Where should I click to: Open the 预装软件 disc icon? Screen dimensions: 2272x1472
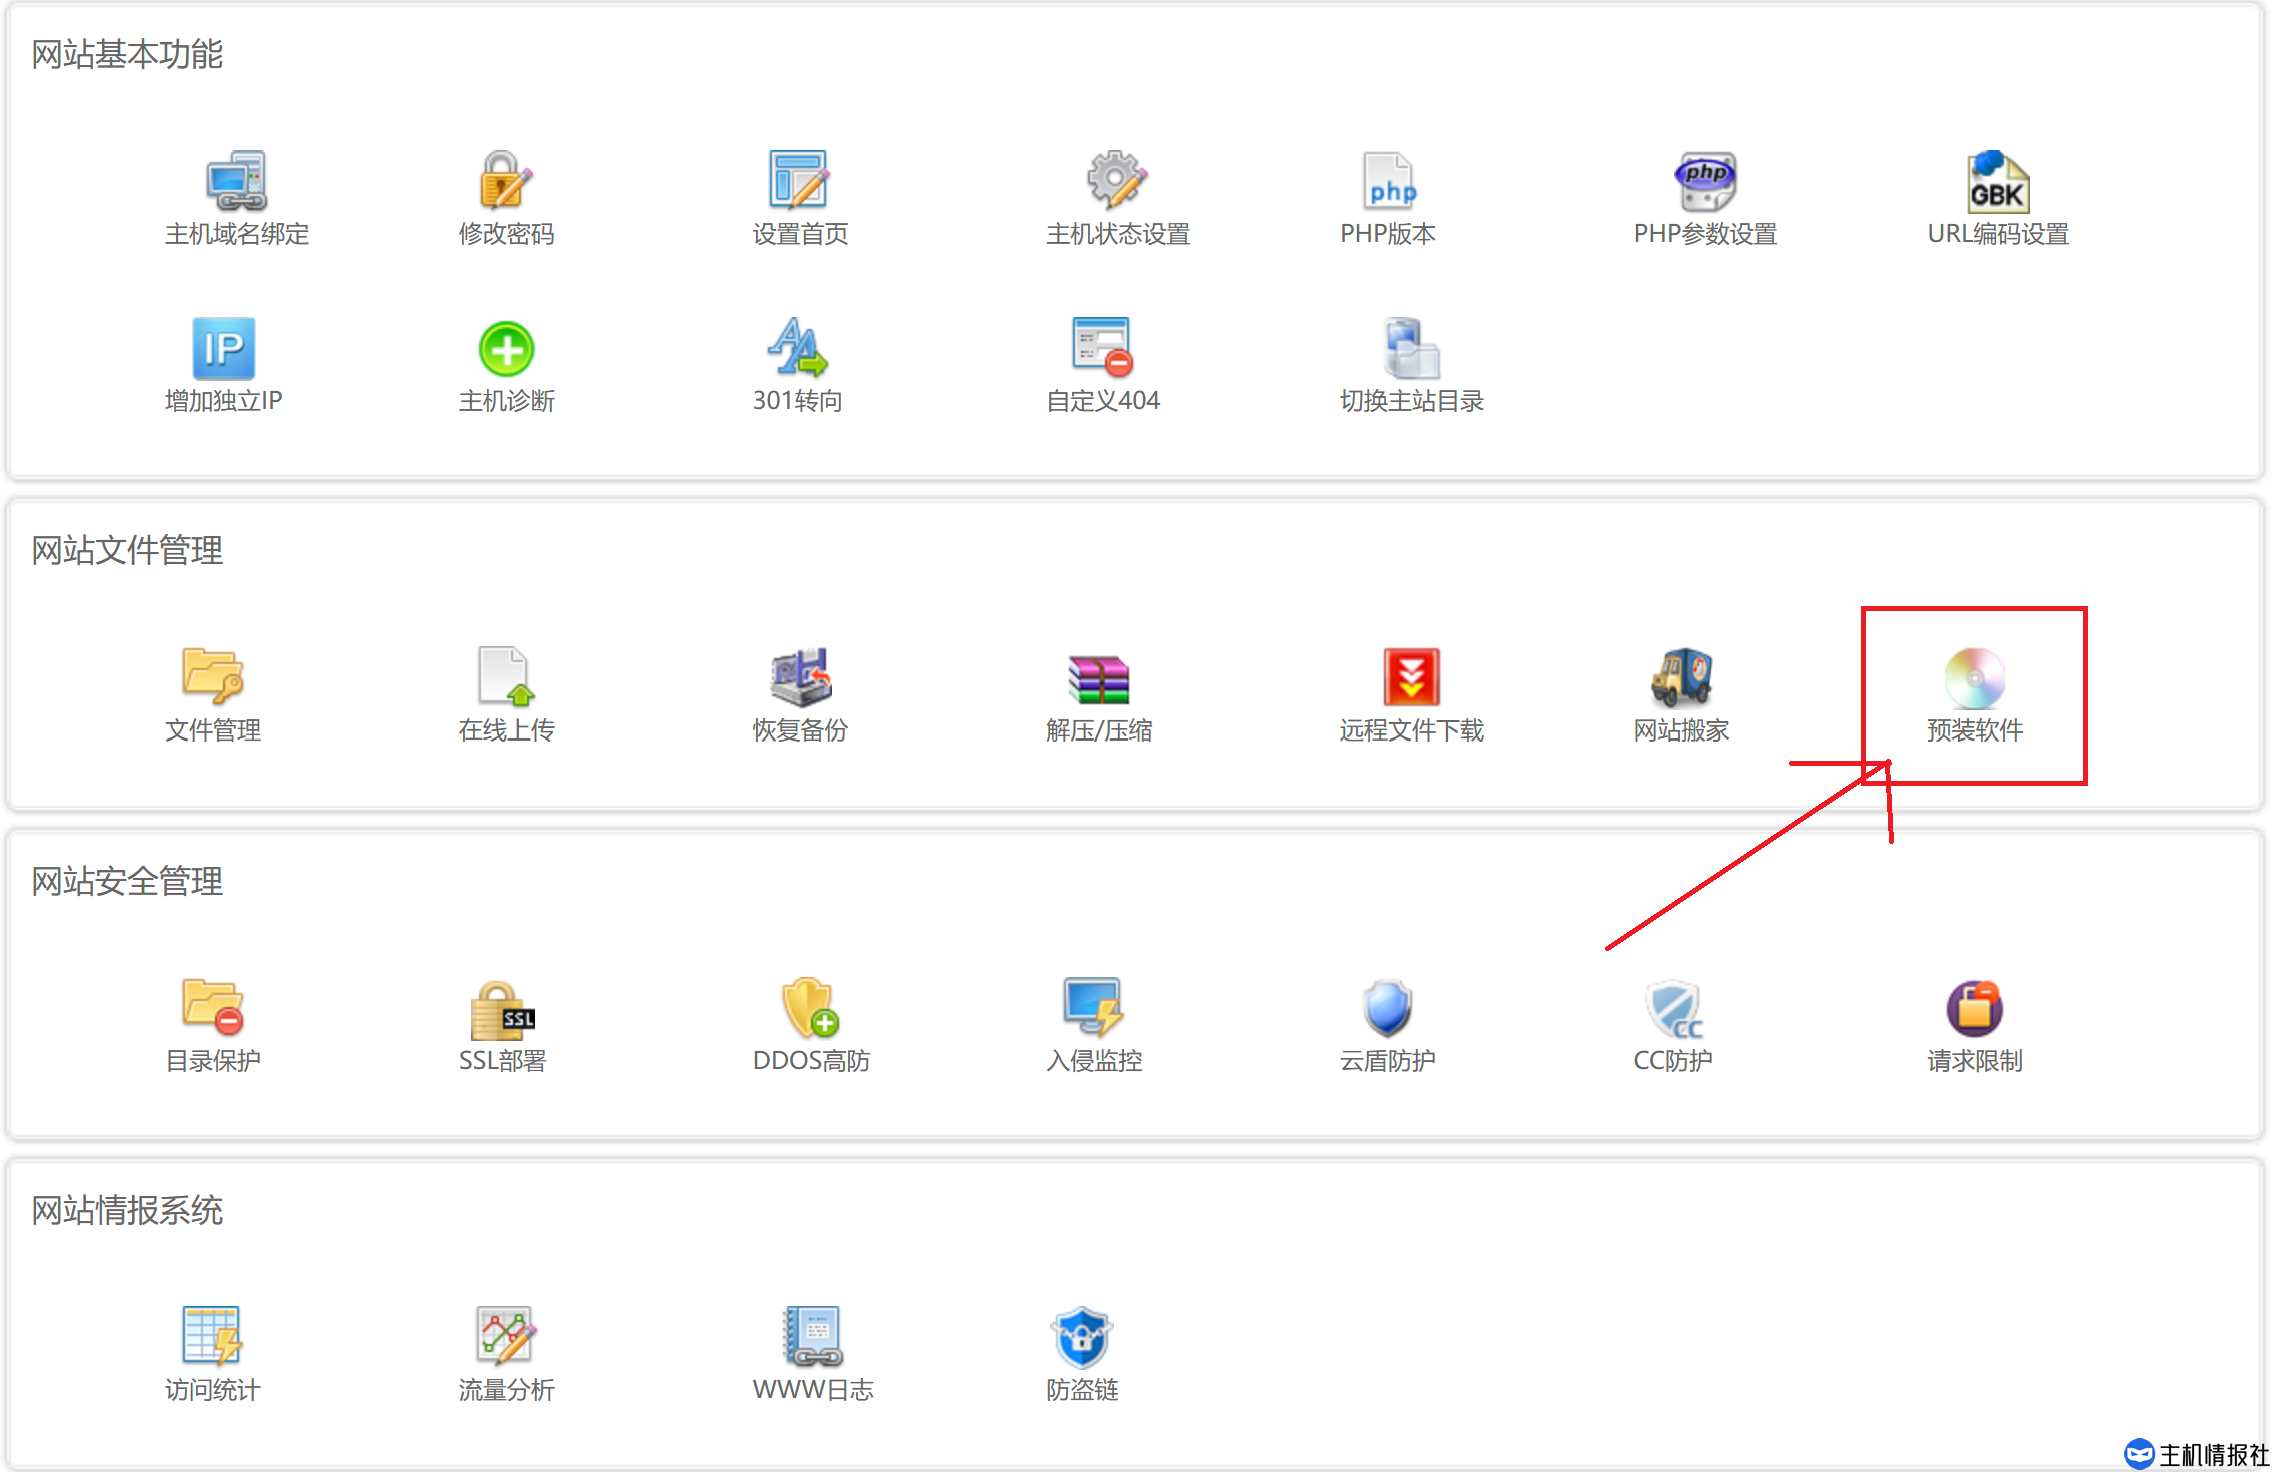(1974, 678)
